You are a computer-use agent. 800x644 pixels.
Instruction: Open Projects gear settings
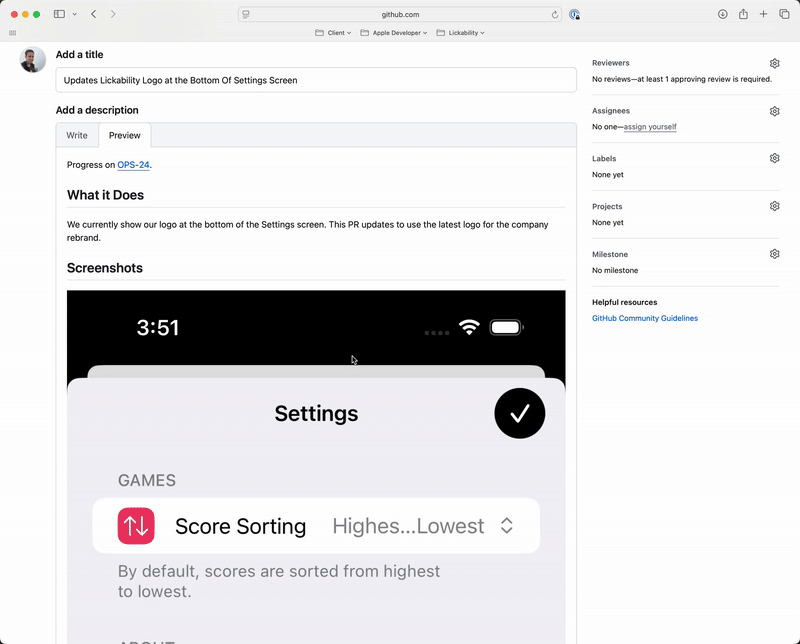pyautogui.click(x=774, y=206)
